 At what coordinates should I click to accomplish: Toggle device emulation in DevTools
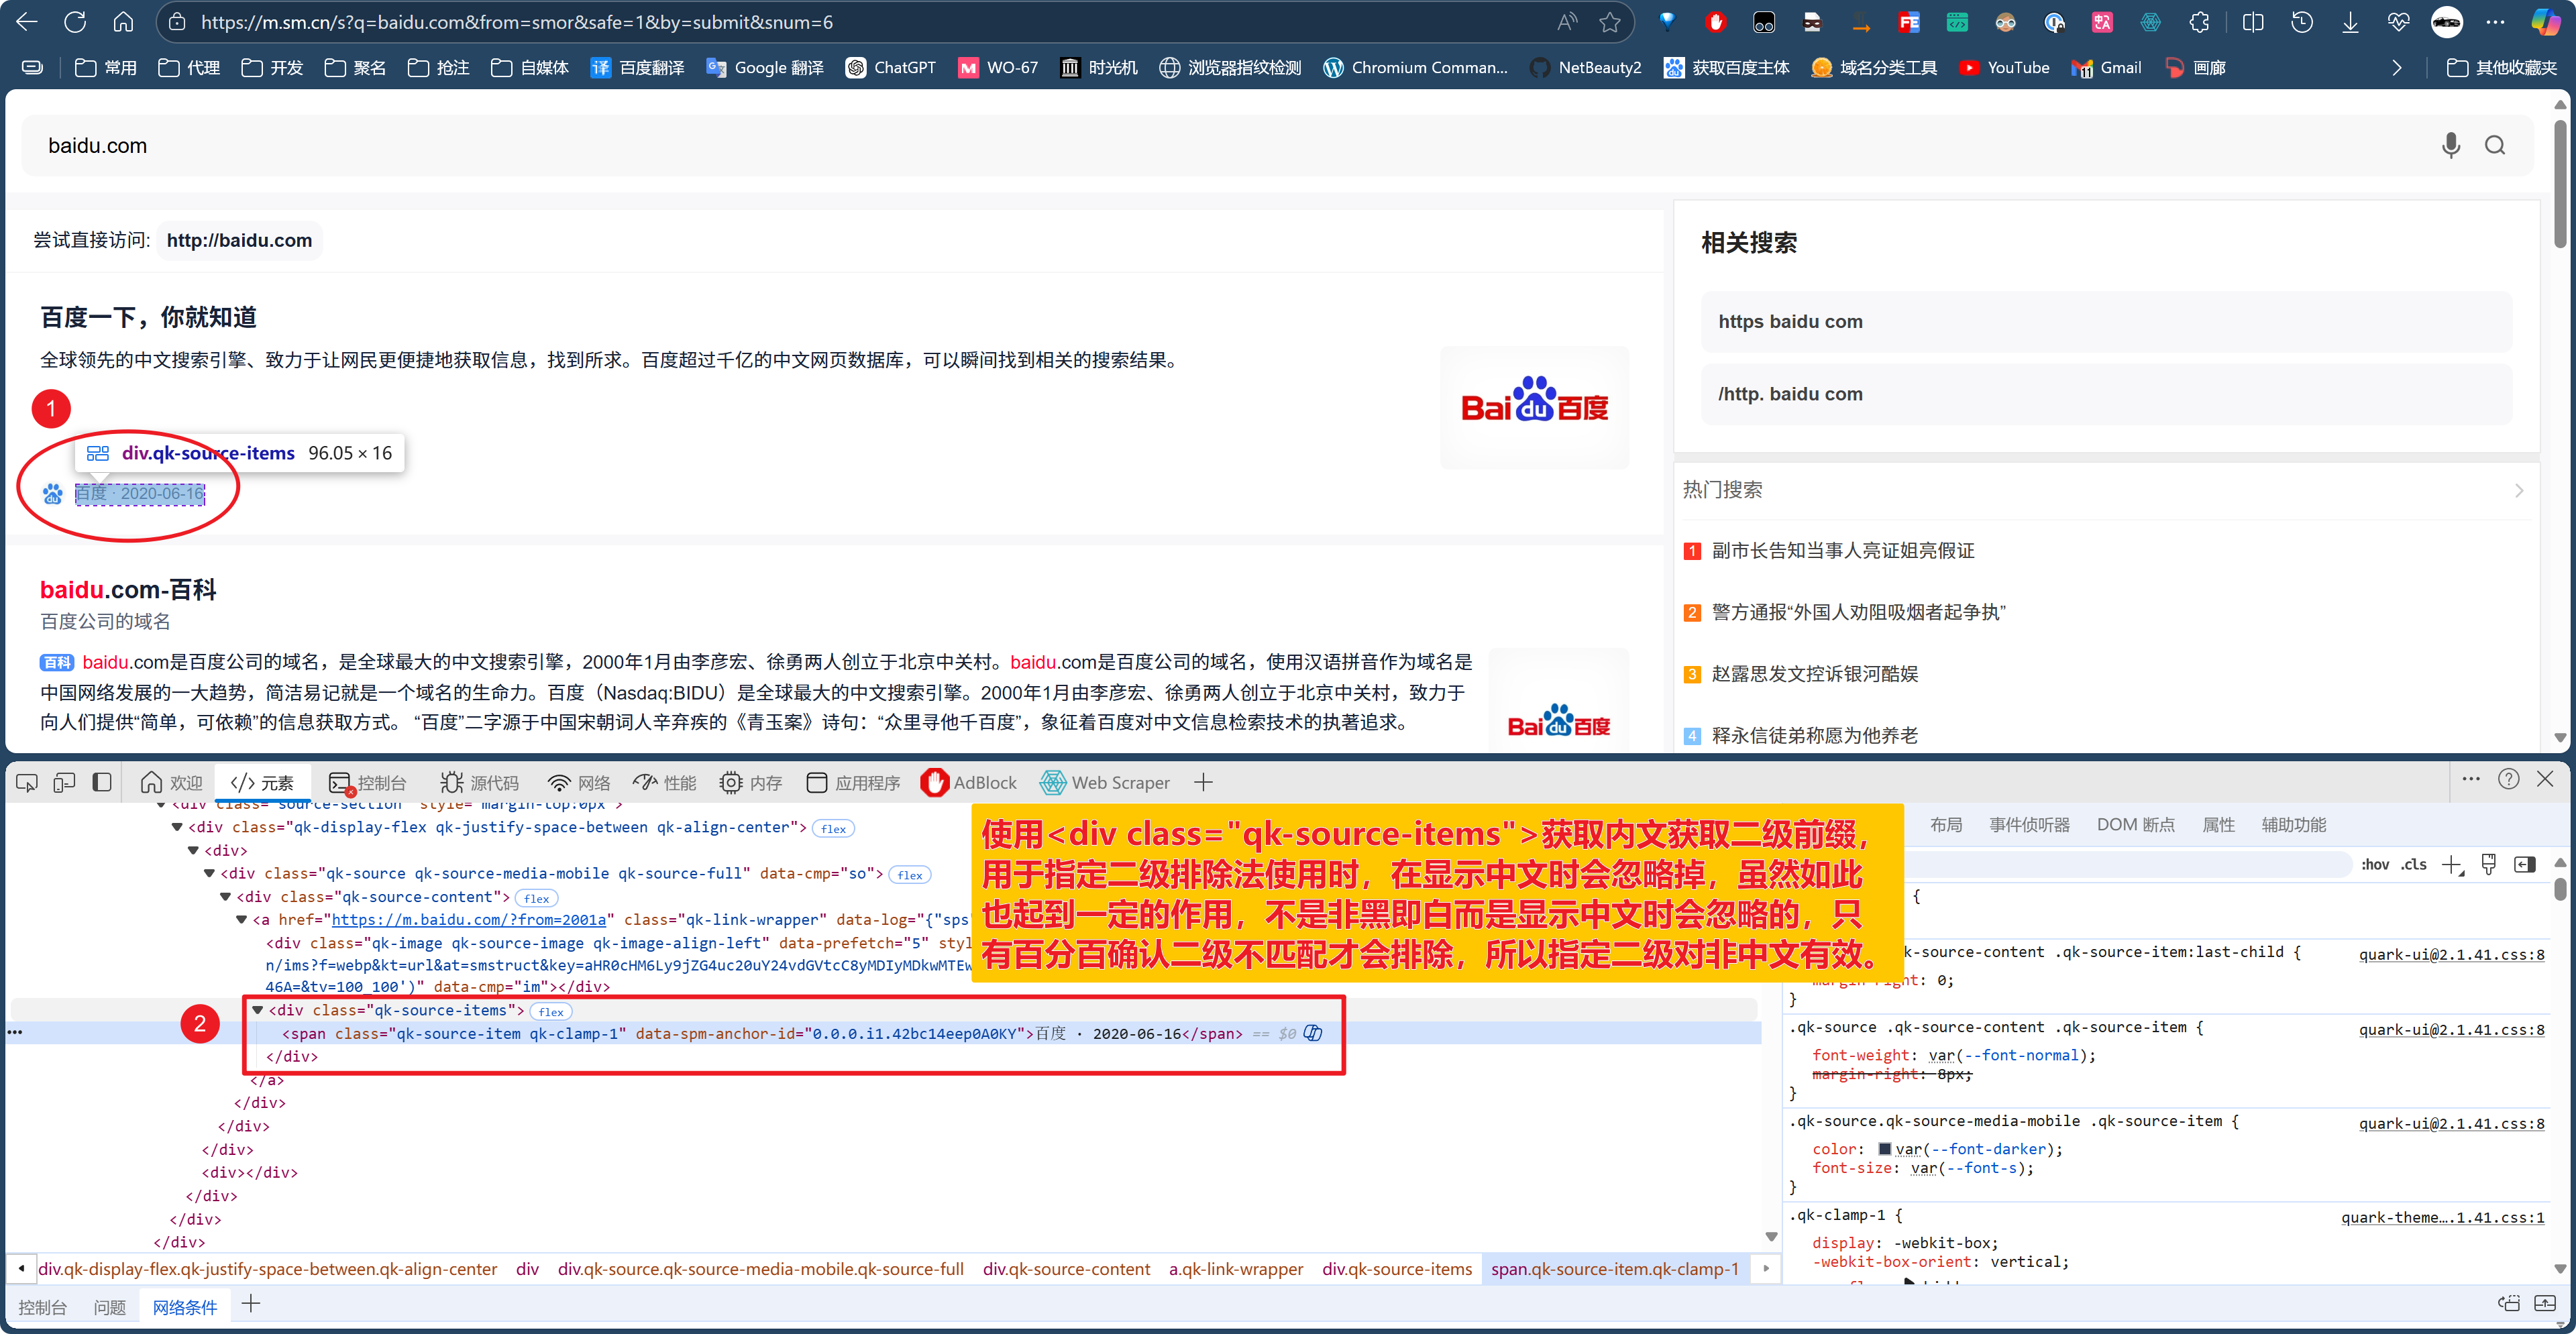click(64, 783)
